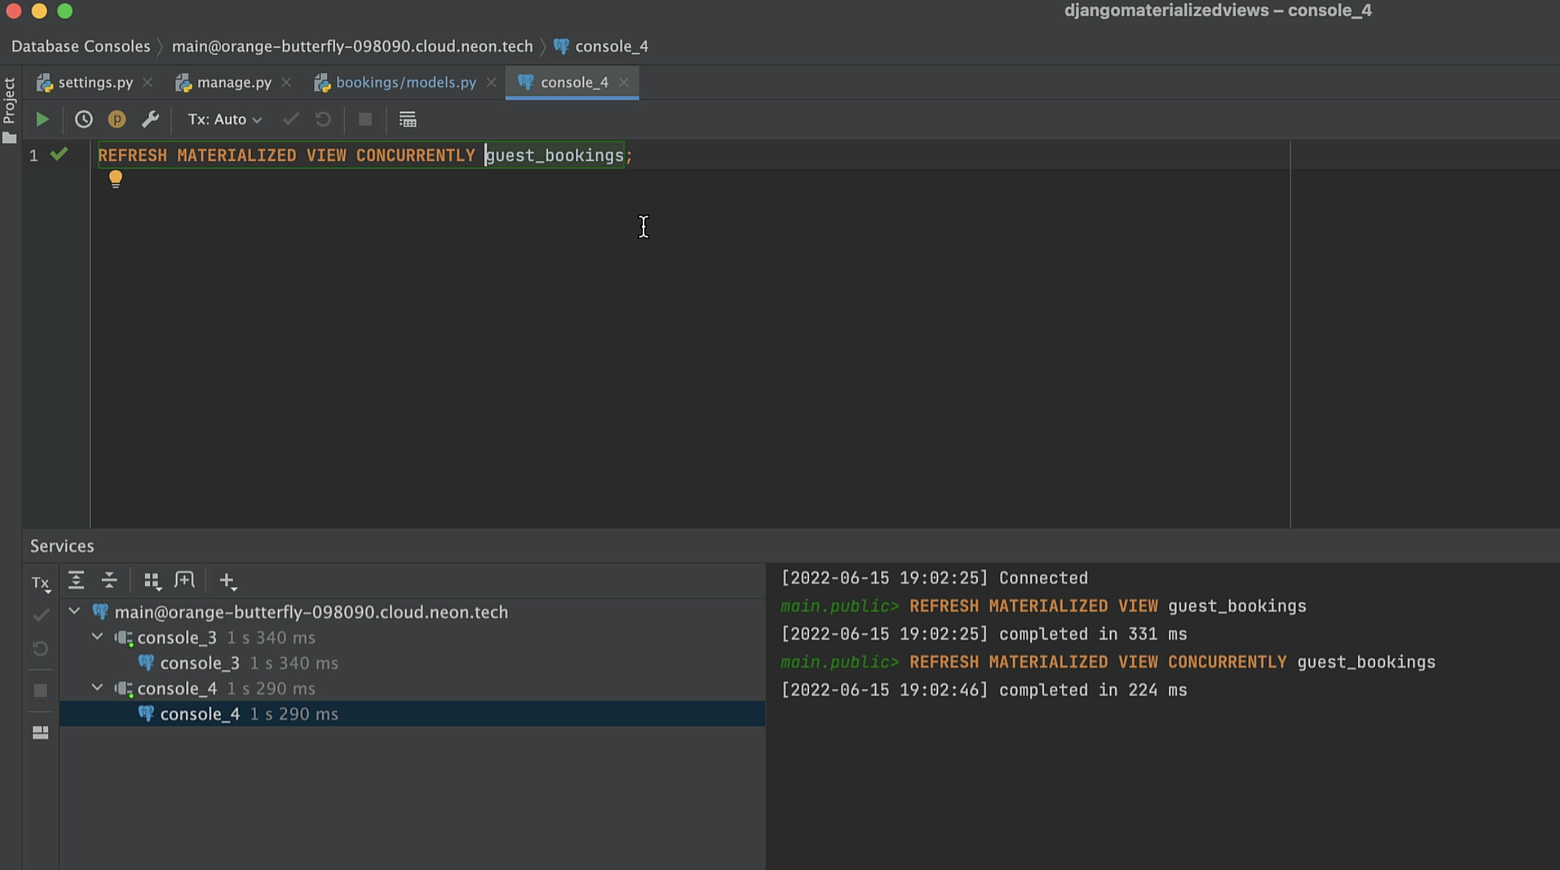The image size is (1560, 870).
Task: Open the query history clock icon
Action: [84, 119]
